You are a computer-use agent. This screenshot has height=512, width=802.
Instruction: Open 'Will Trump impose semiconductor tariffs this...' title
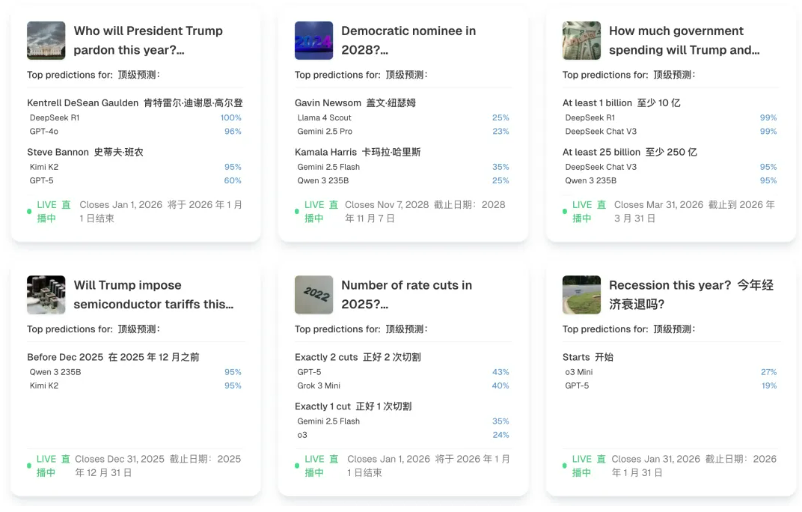[153, 295]
